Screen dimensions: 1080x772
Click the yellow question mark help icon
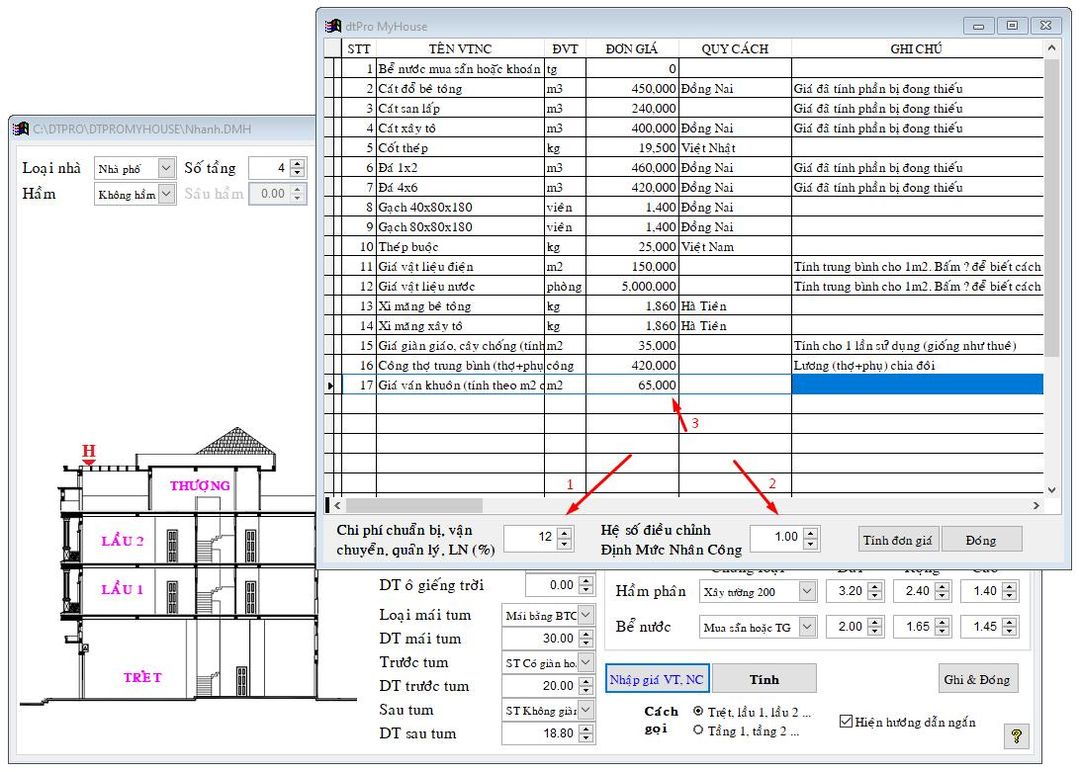[1016, 736]
